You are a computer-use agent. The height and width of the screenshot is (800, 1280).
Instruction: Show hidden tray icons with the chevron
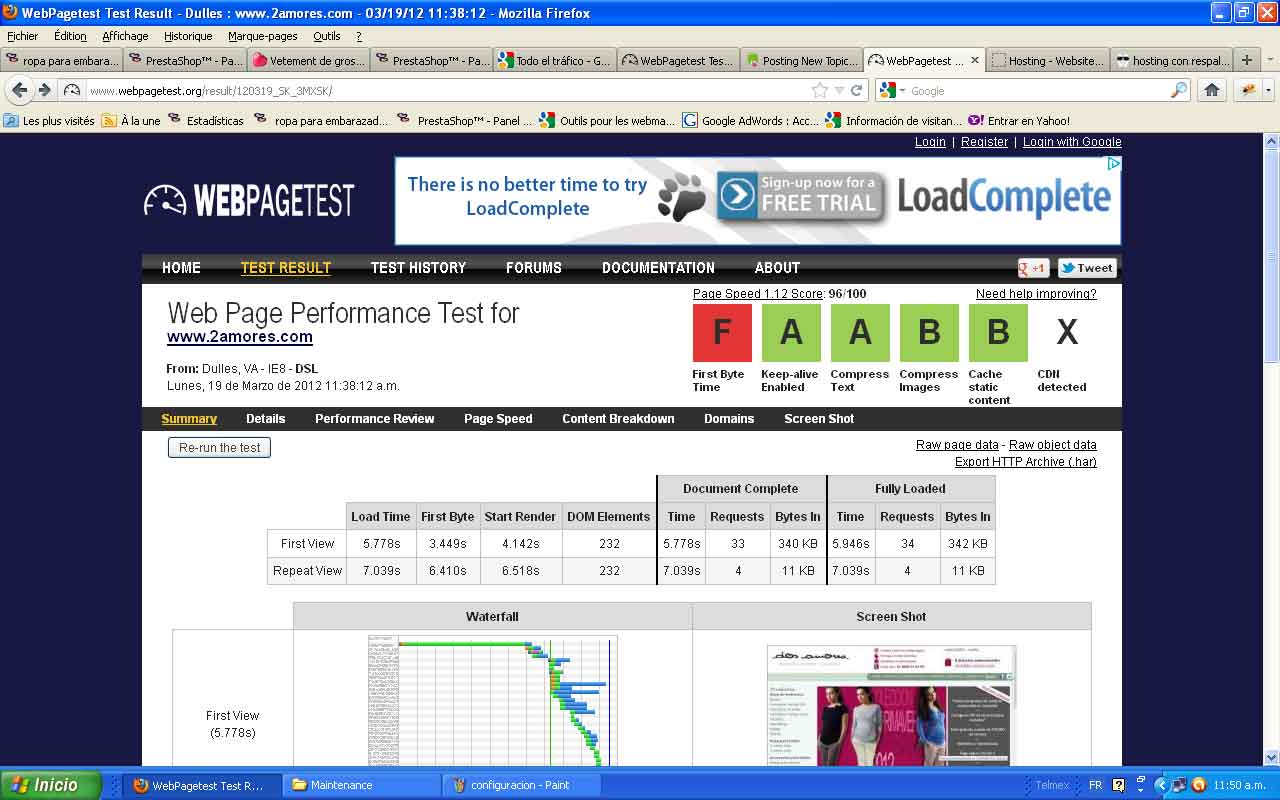1161,785
